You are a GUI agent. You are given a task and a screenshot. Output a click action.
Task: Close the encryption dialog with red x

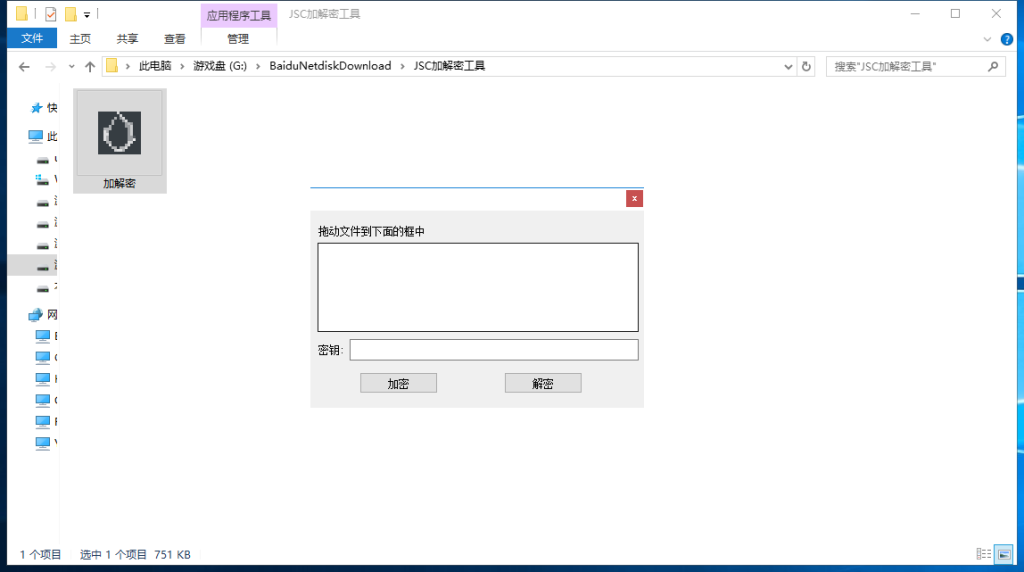pos(634,198)
